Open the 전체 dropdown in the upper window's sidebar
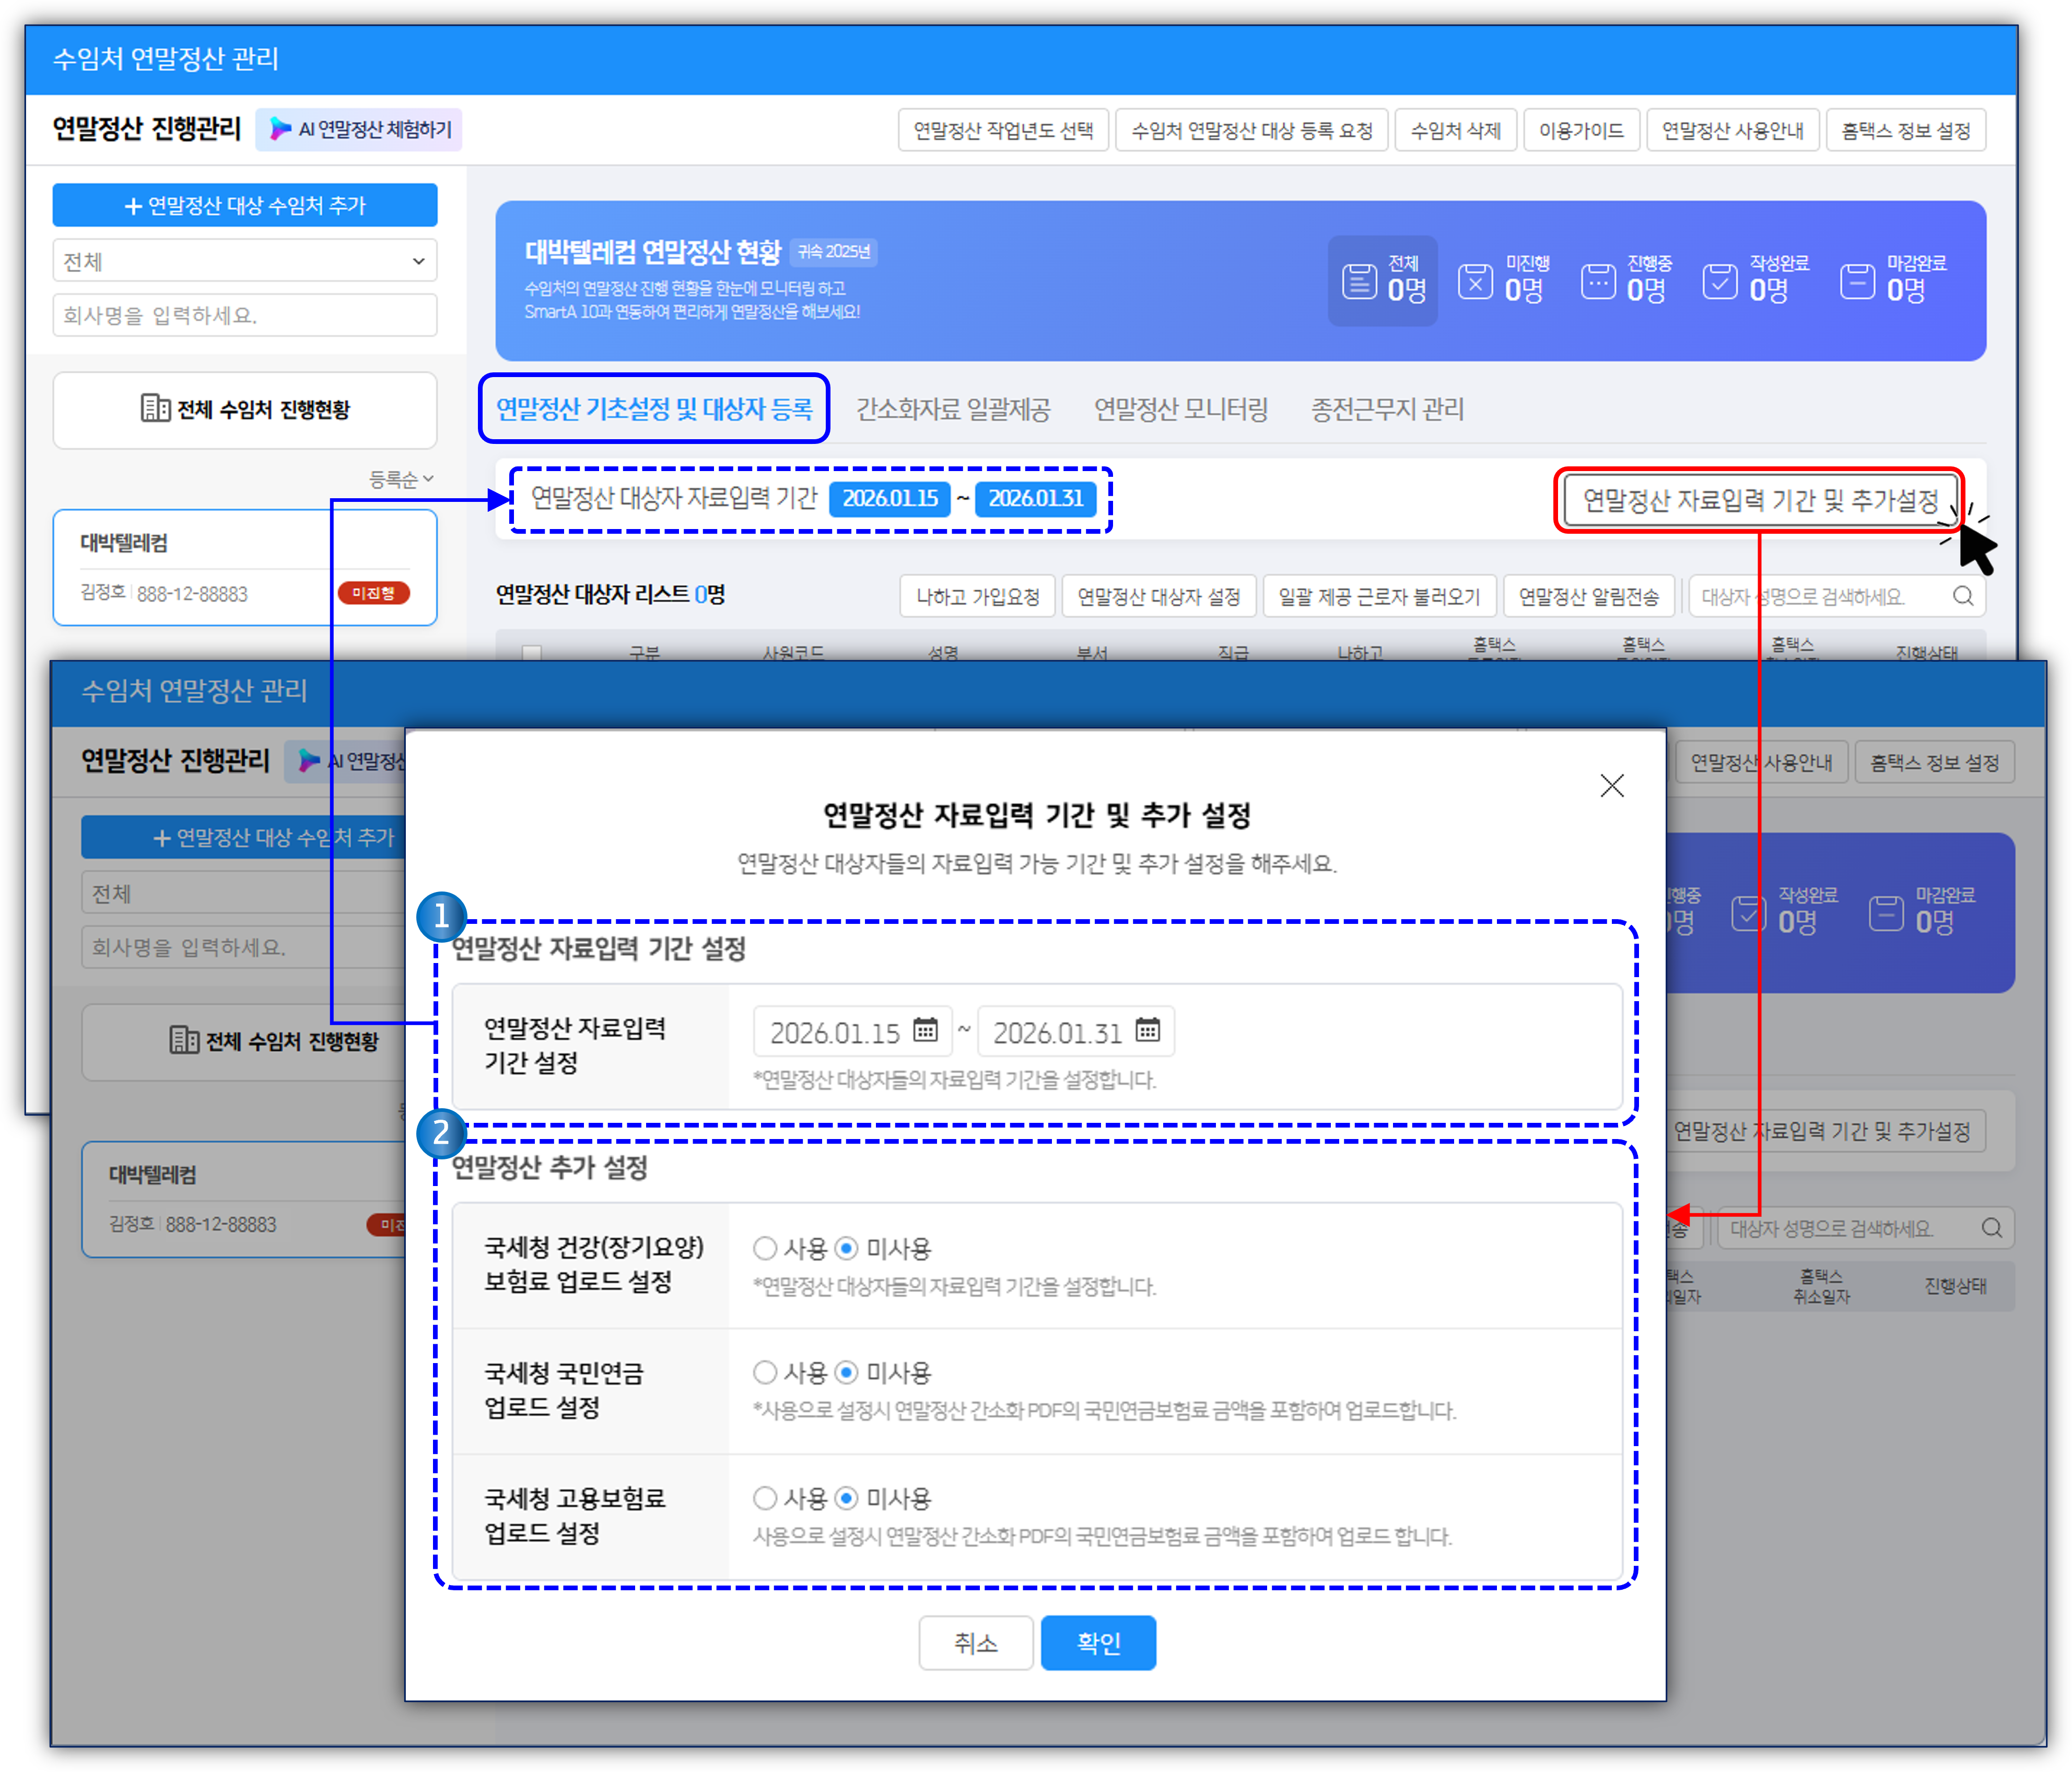The image size is (2072, 1772). click(x=245, y=261)
